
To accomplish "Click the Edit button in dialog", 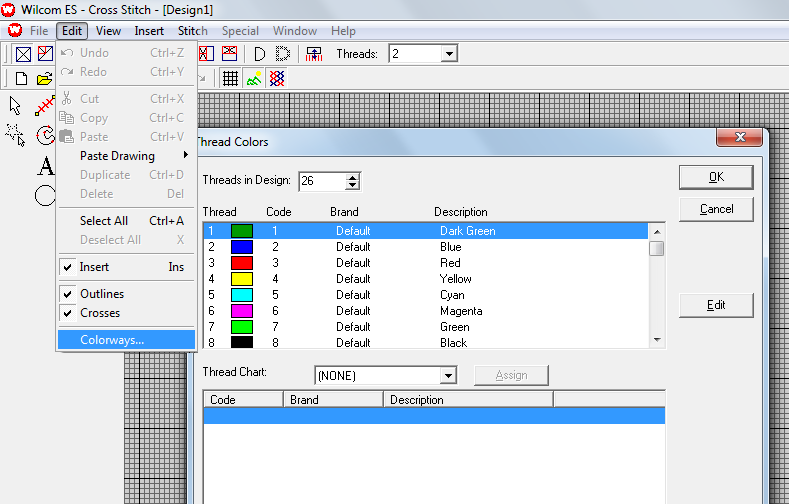I will coord(715,305).
